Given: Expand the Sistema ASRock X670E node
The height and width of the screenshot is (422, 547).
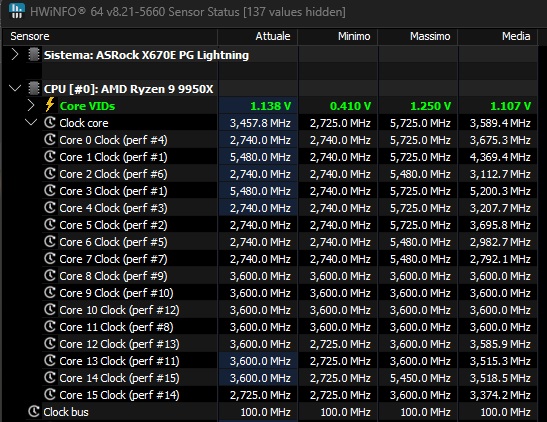Looking at the screenshot, I should click(15, 54).
